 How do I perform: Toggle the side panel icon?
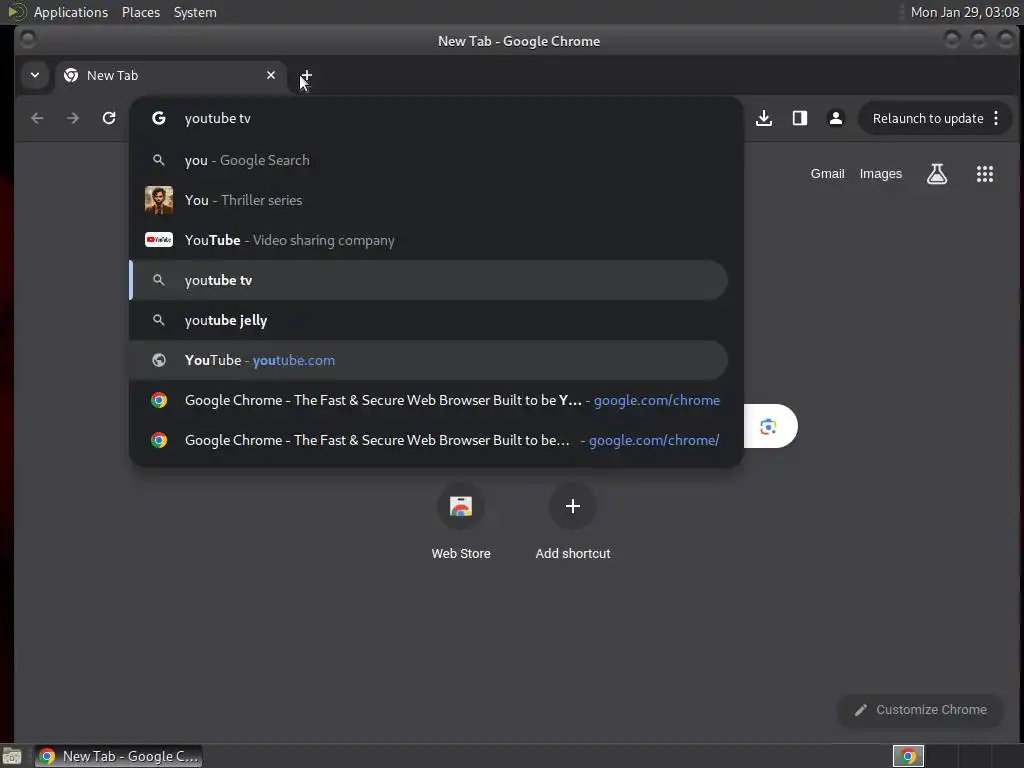800,118
